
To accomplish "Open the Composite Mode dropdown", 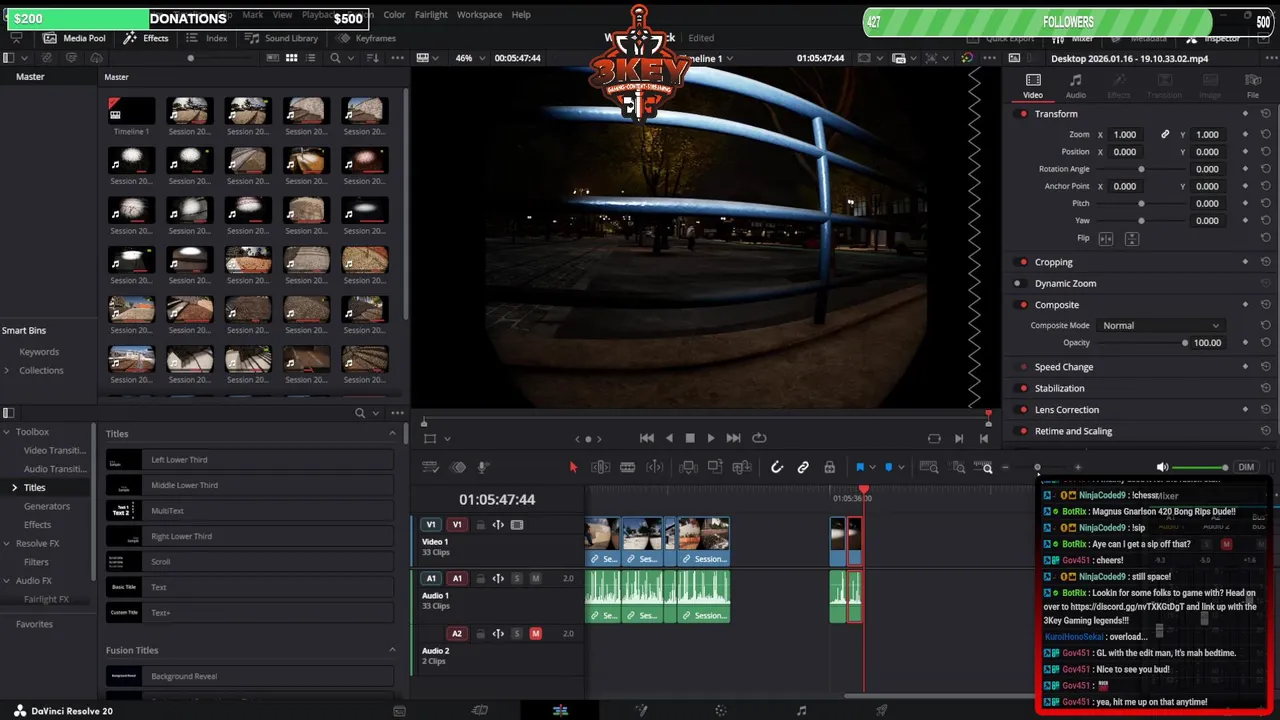I will coord(1161,325).
